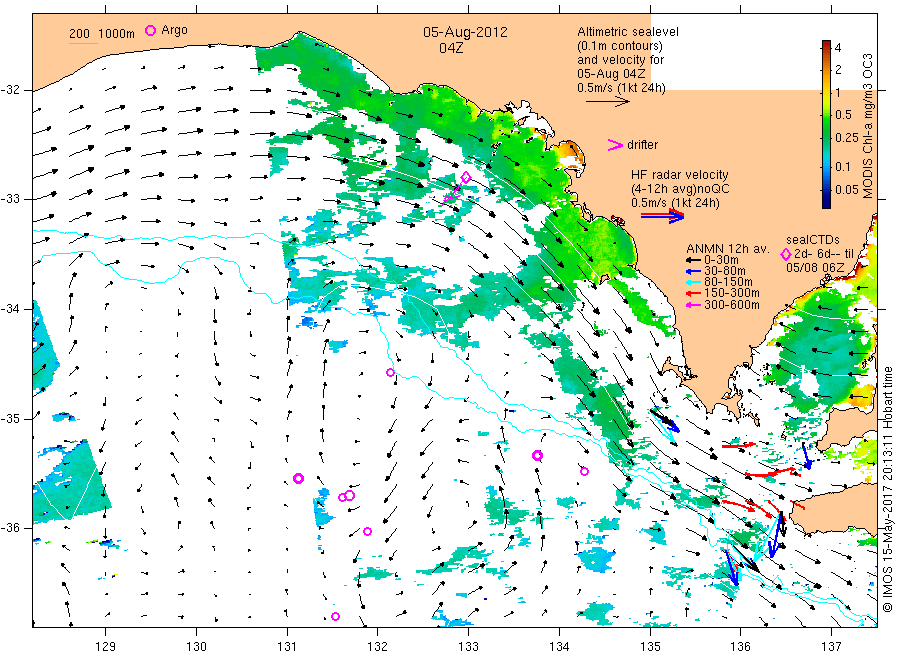This screenshot has height=660, width=900.
Task: Click the '300-600m' depth label
Action: [x=732, y=305]
